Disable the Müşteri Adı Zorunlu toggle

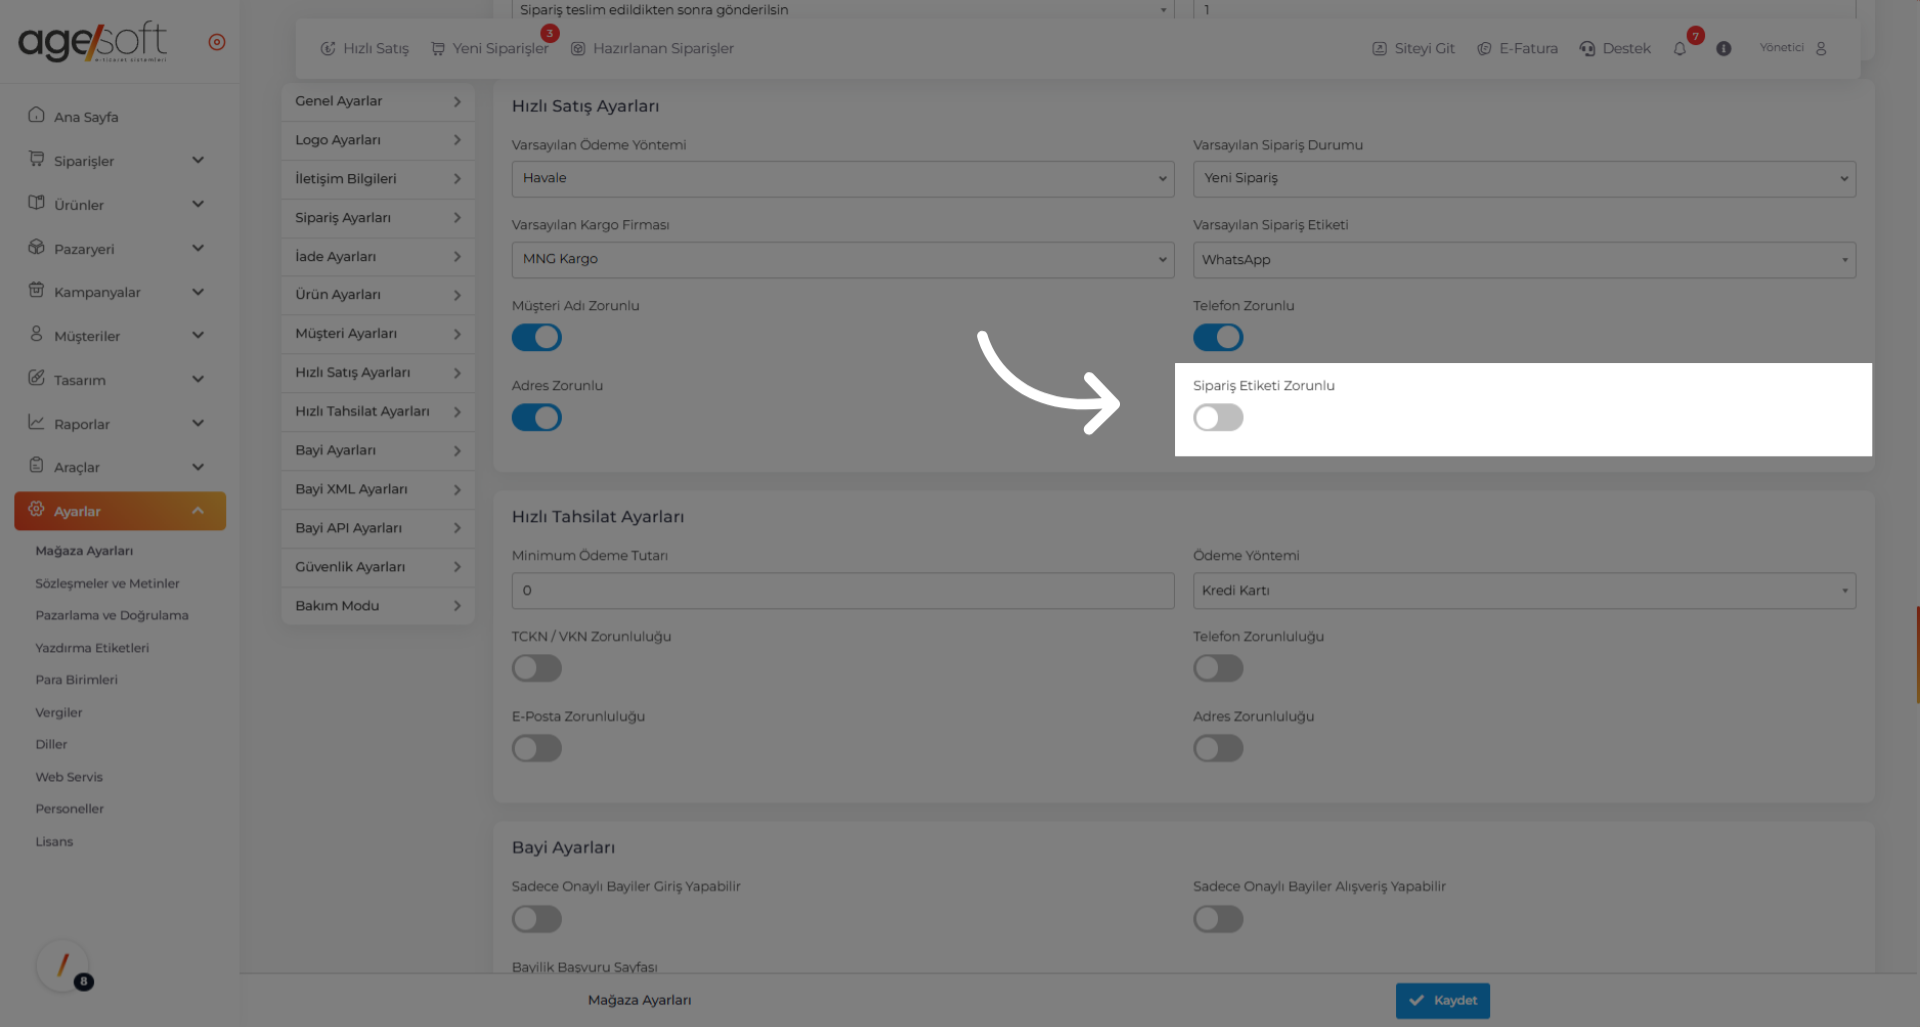(x=537, y=338)
